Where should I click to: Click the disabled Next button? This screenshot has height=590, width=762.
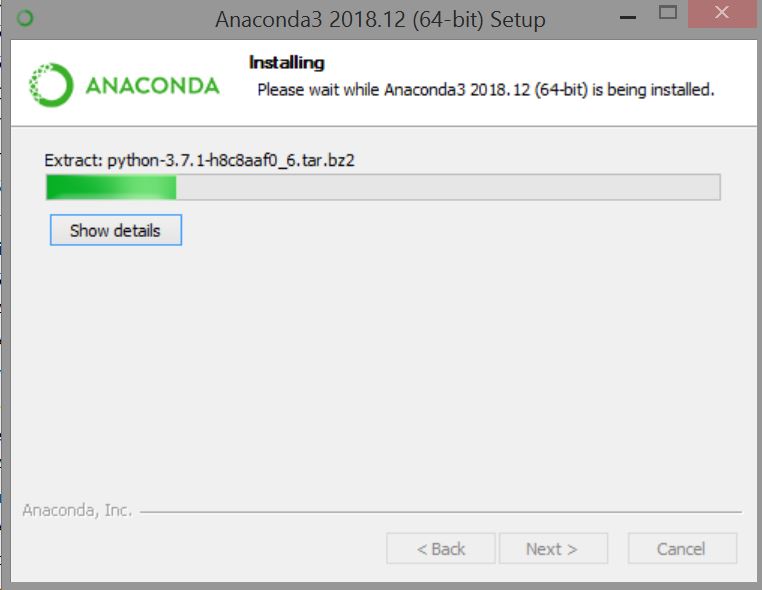point(553,549)
